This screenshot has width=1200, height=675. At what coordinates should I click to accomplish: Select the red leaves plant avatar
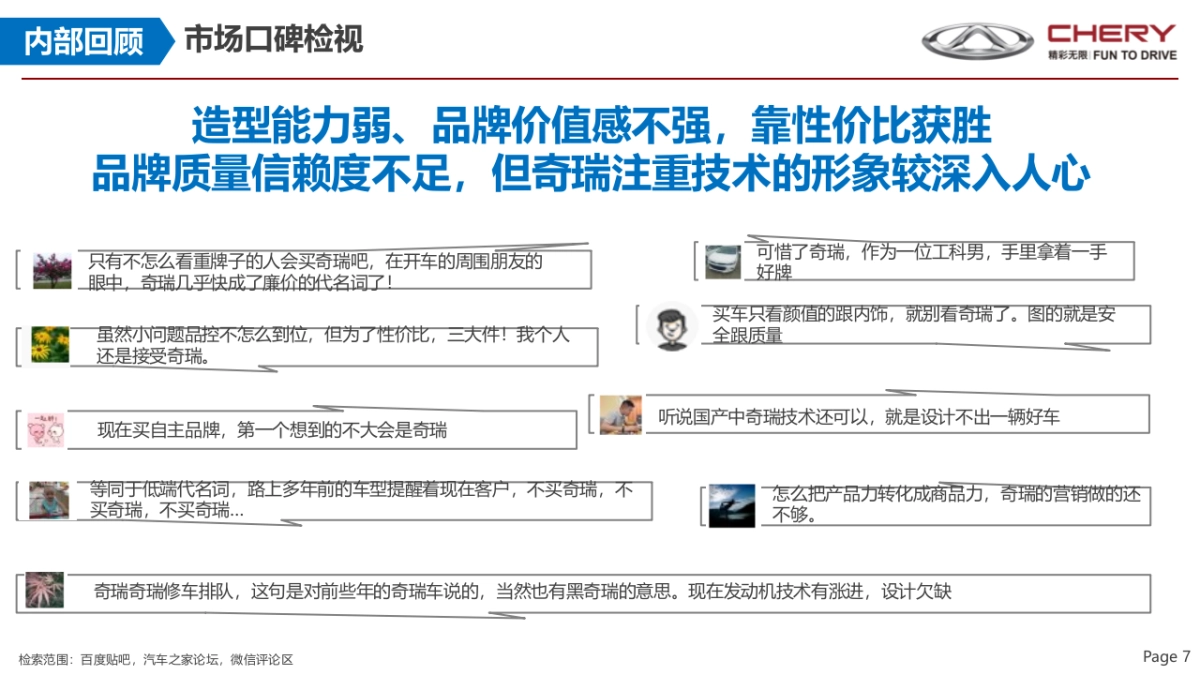coord(45,590)
